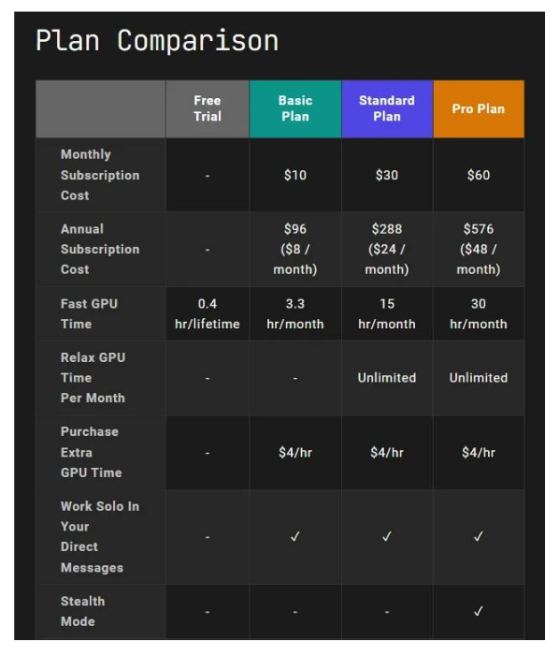554x649 pixels.
Task: Select the $96 annual cost cell
Action: pos(295,249)
